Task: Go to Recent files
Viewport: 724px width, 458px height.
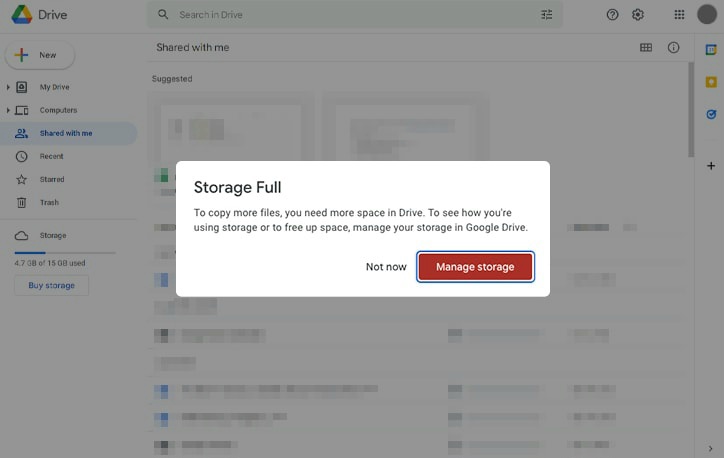Action: pyautogui.click(x=51, y=156)
